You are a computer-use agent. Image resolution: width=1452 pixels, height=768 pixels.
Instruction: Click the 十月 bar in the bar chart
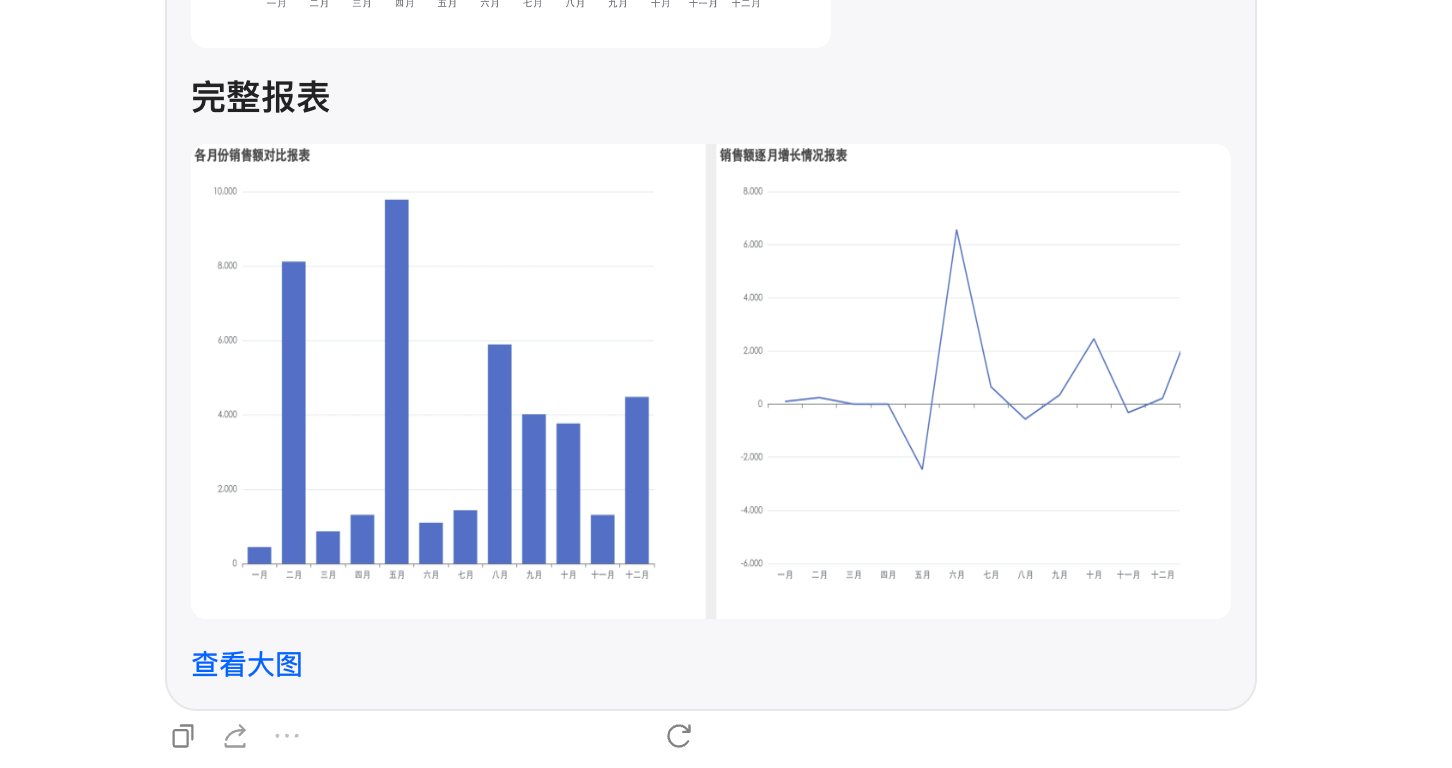click(568, 493)
